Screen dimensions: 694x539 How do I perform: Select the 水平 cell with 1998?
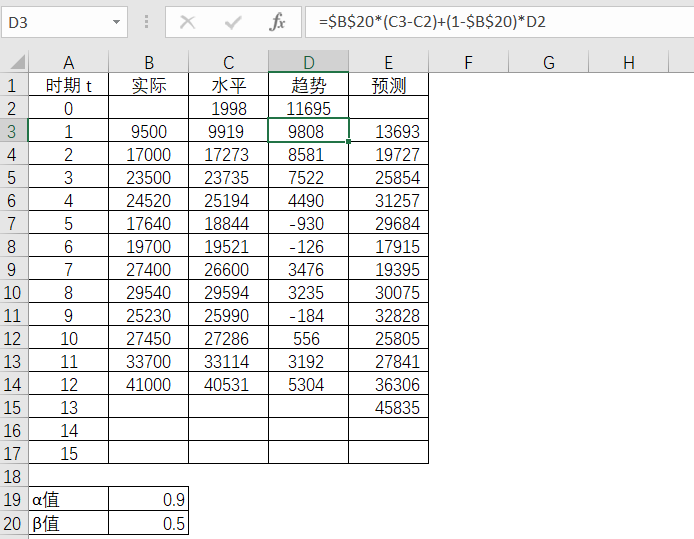228,108
